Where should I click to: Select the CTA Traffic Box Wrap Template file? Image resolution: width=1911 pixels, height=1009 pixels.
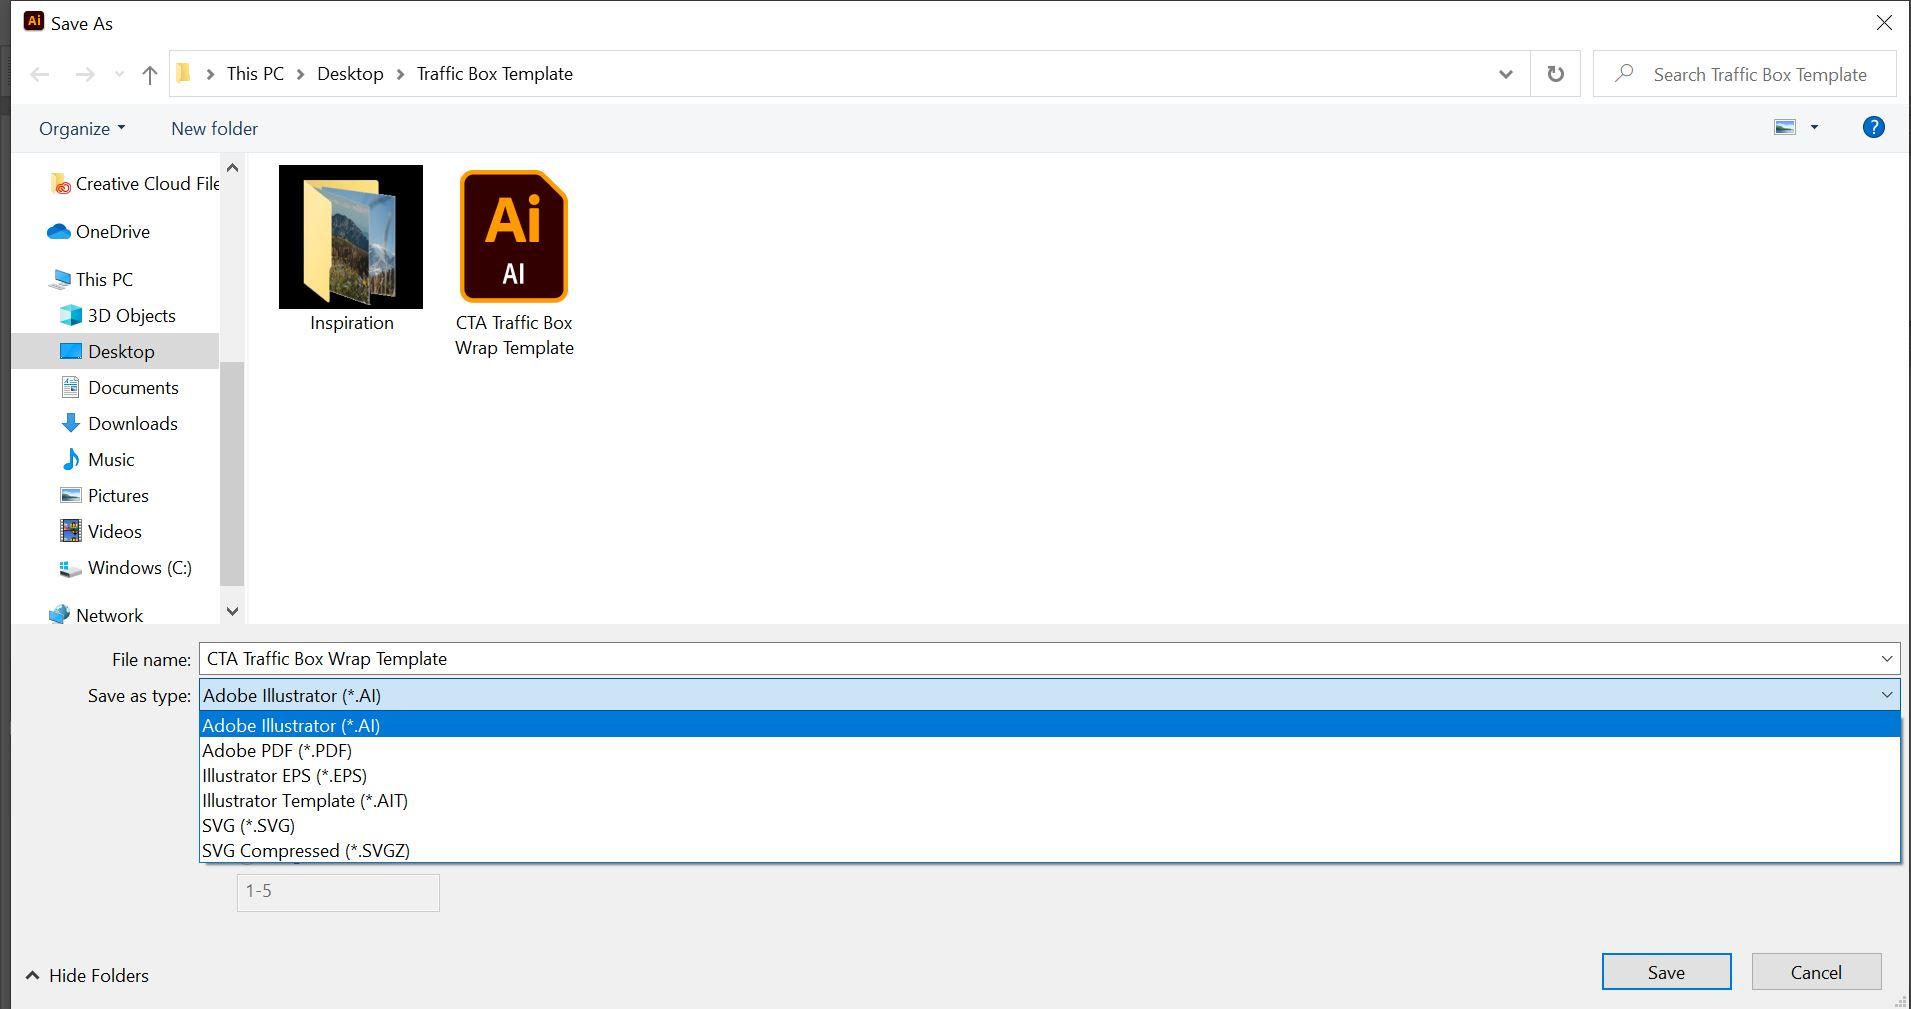coord(513,236)
